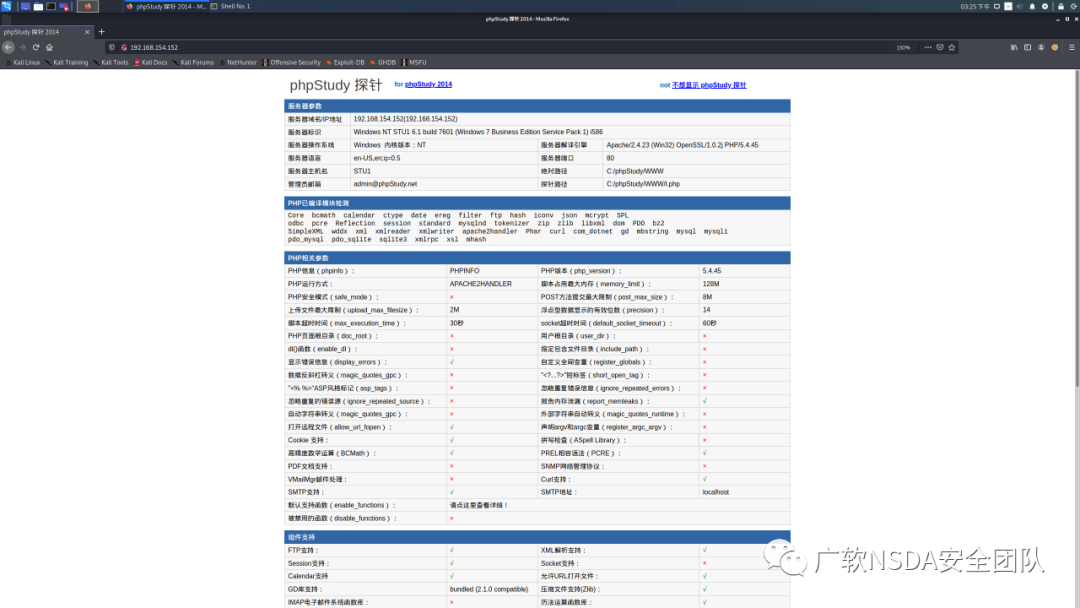The height and width of the screenshot is (608, 1080).
Task: Click 请点这里查看详细 for enable_functions
Action: click(479, 505)
